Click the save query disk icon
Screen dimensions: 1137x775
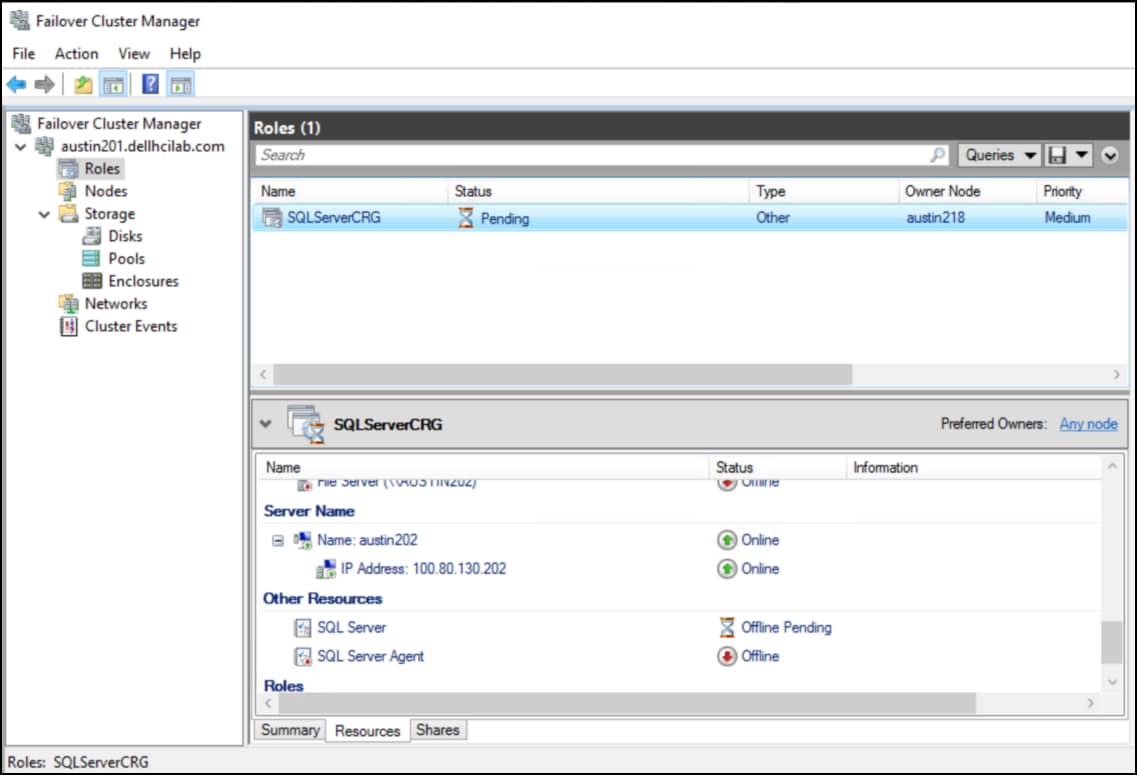(1057, 155)
